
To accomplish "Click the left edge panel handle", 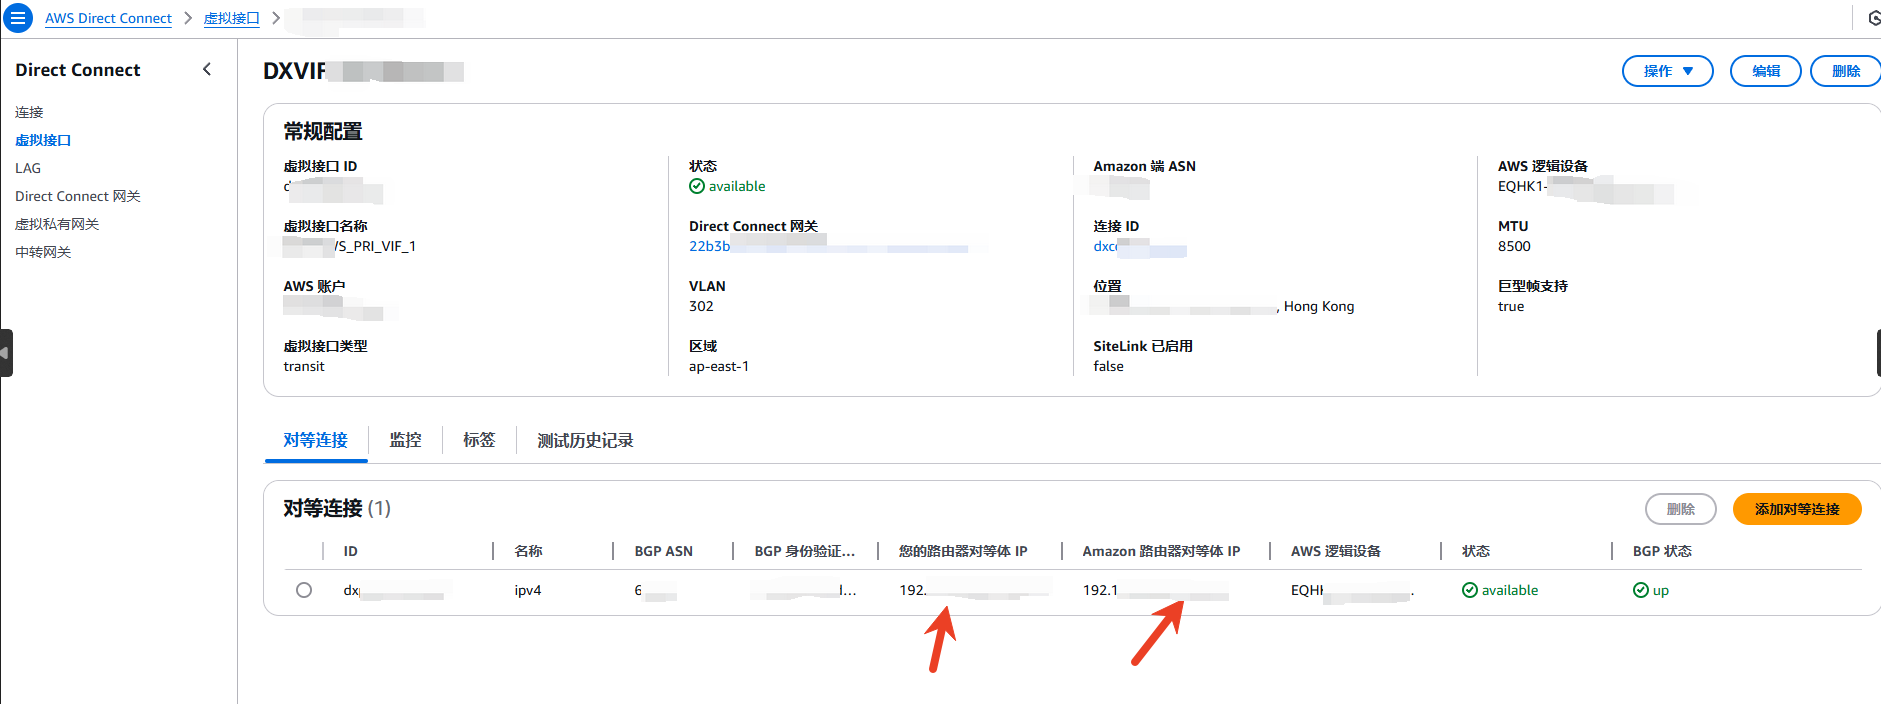I will point(6,353).
